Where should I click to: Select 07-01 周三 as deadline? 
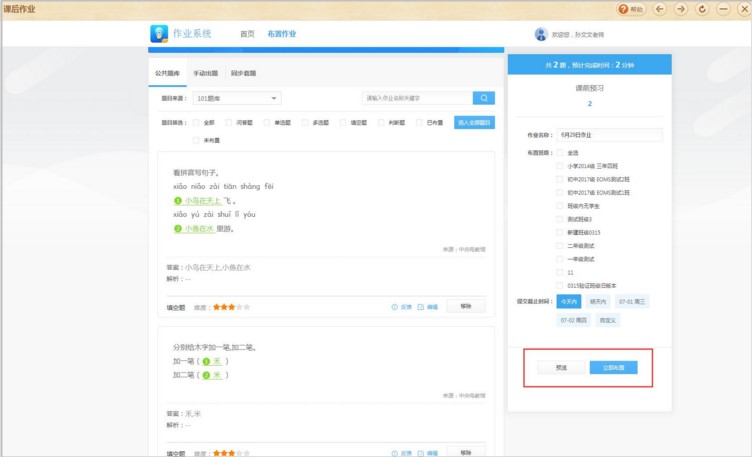(632, 302)
